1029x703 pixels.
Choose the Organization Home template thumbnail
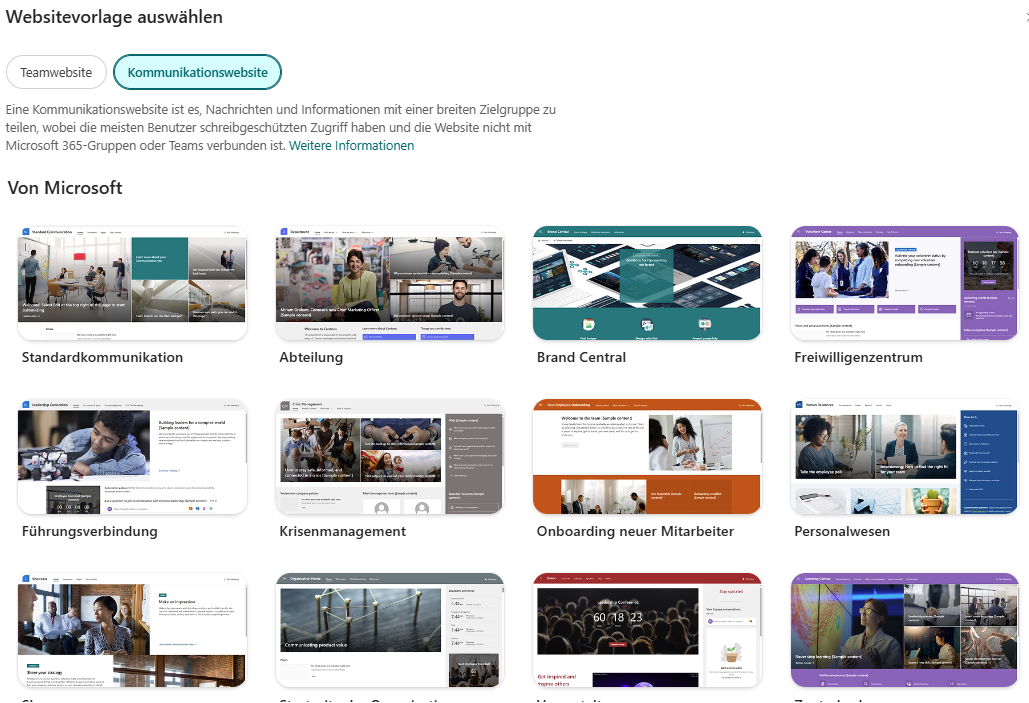390,630
